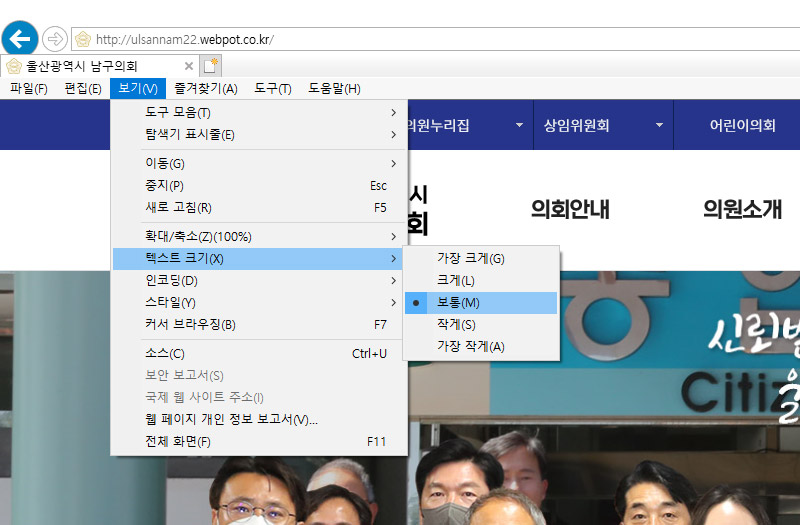Screen dimensions: 800x525
Task: Choose 전체 화면(F) full screen
Action: pos(259,441)
